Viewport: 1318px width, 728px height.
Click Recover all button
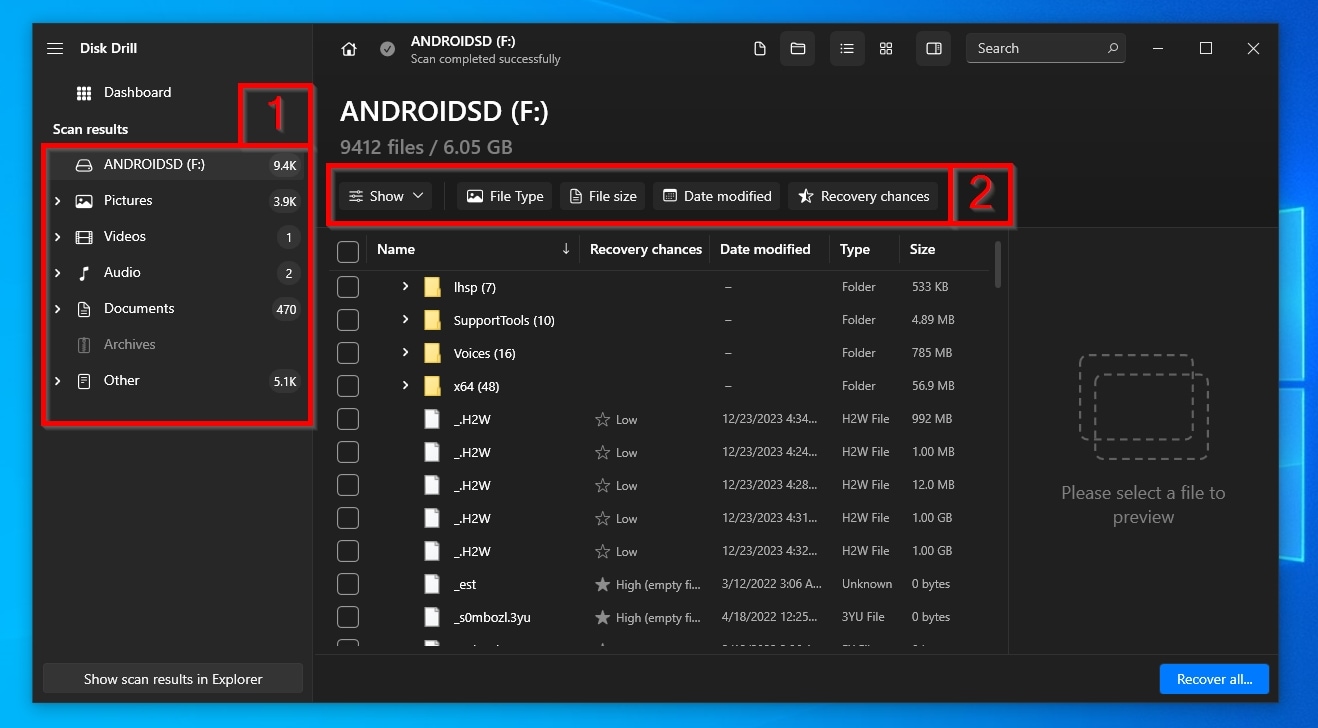pos(1214,679)
